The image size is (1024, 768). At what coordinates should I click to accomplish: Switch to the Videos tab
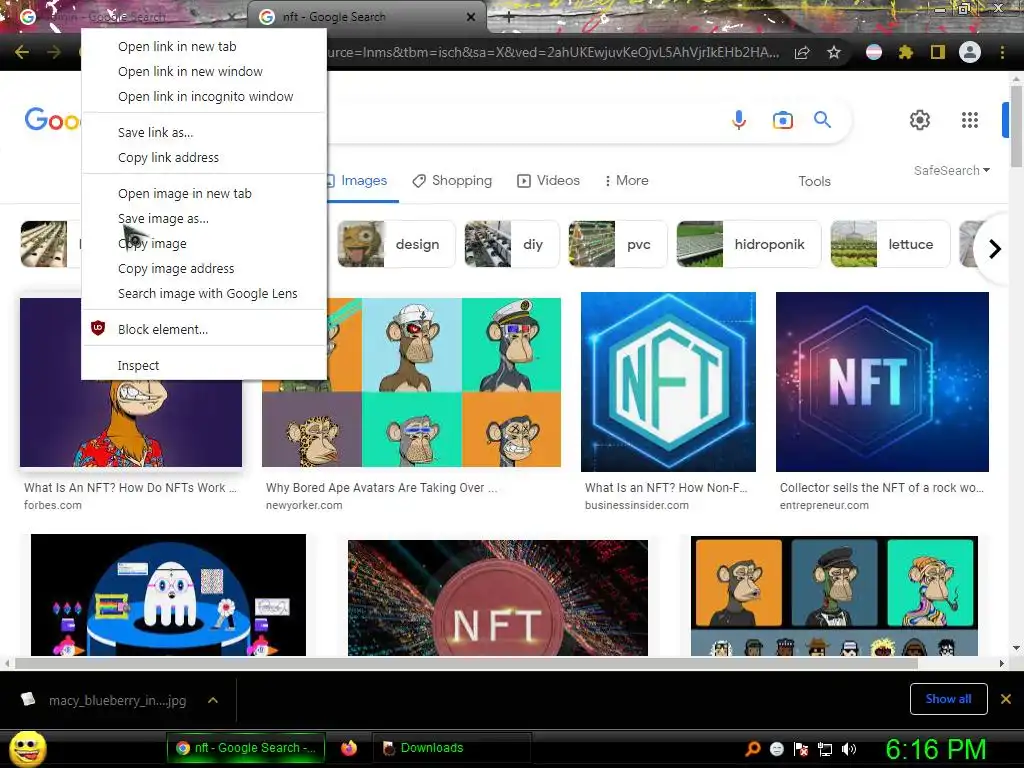[549, 180]
